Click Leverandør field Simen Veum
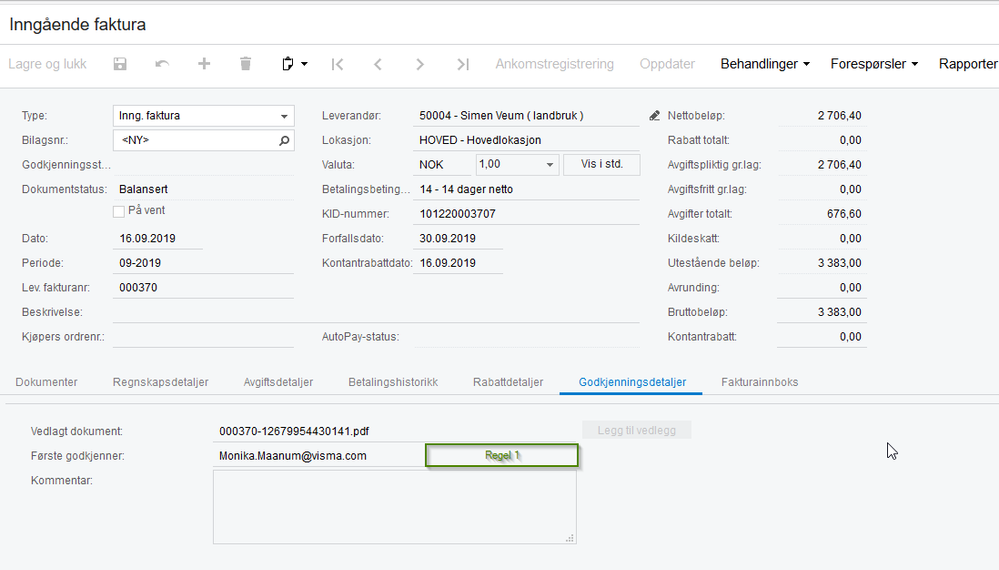The height and width of the screenshot is (570, 999). click(526, 116)
